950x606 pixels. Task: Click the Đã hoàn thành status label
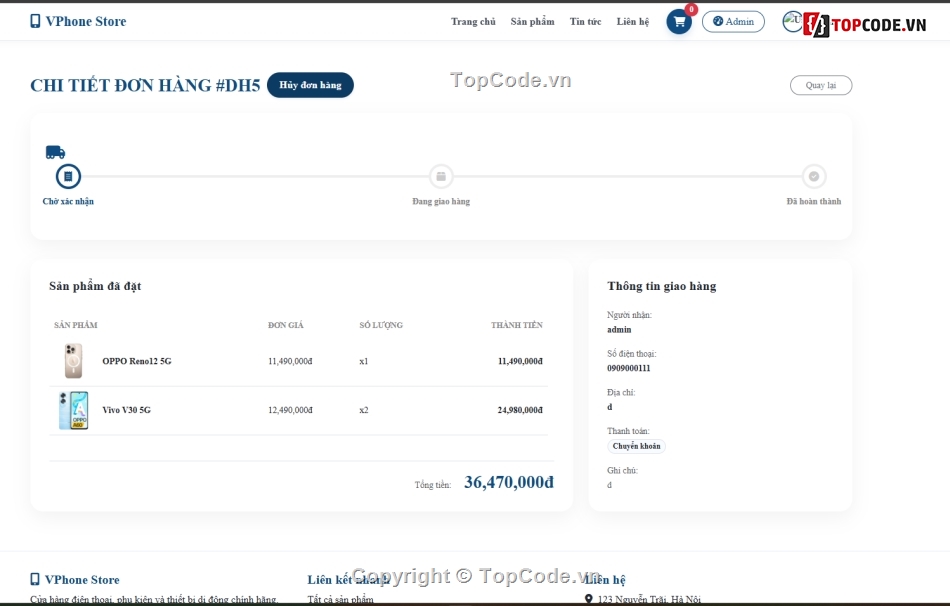tap(814, 201)
